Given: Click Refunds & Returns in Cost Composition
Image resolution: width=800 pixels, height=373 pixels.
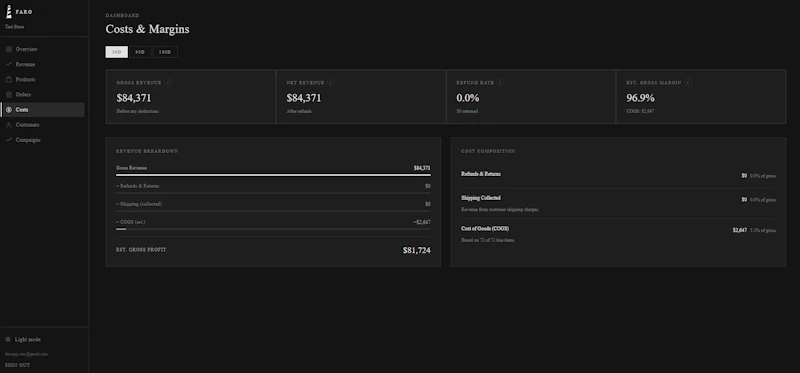Looking at the screenshot, I should [481, 174].
